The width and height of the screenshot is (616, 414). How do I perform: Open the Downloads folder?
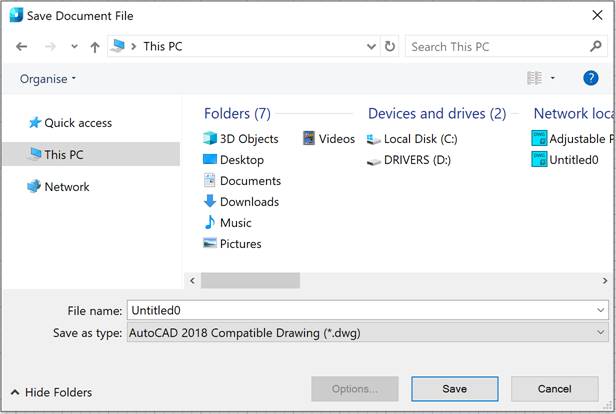248,202
